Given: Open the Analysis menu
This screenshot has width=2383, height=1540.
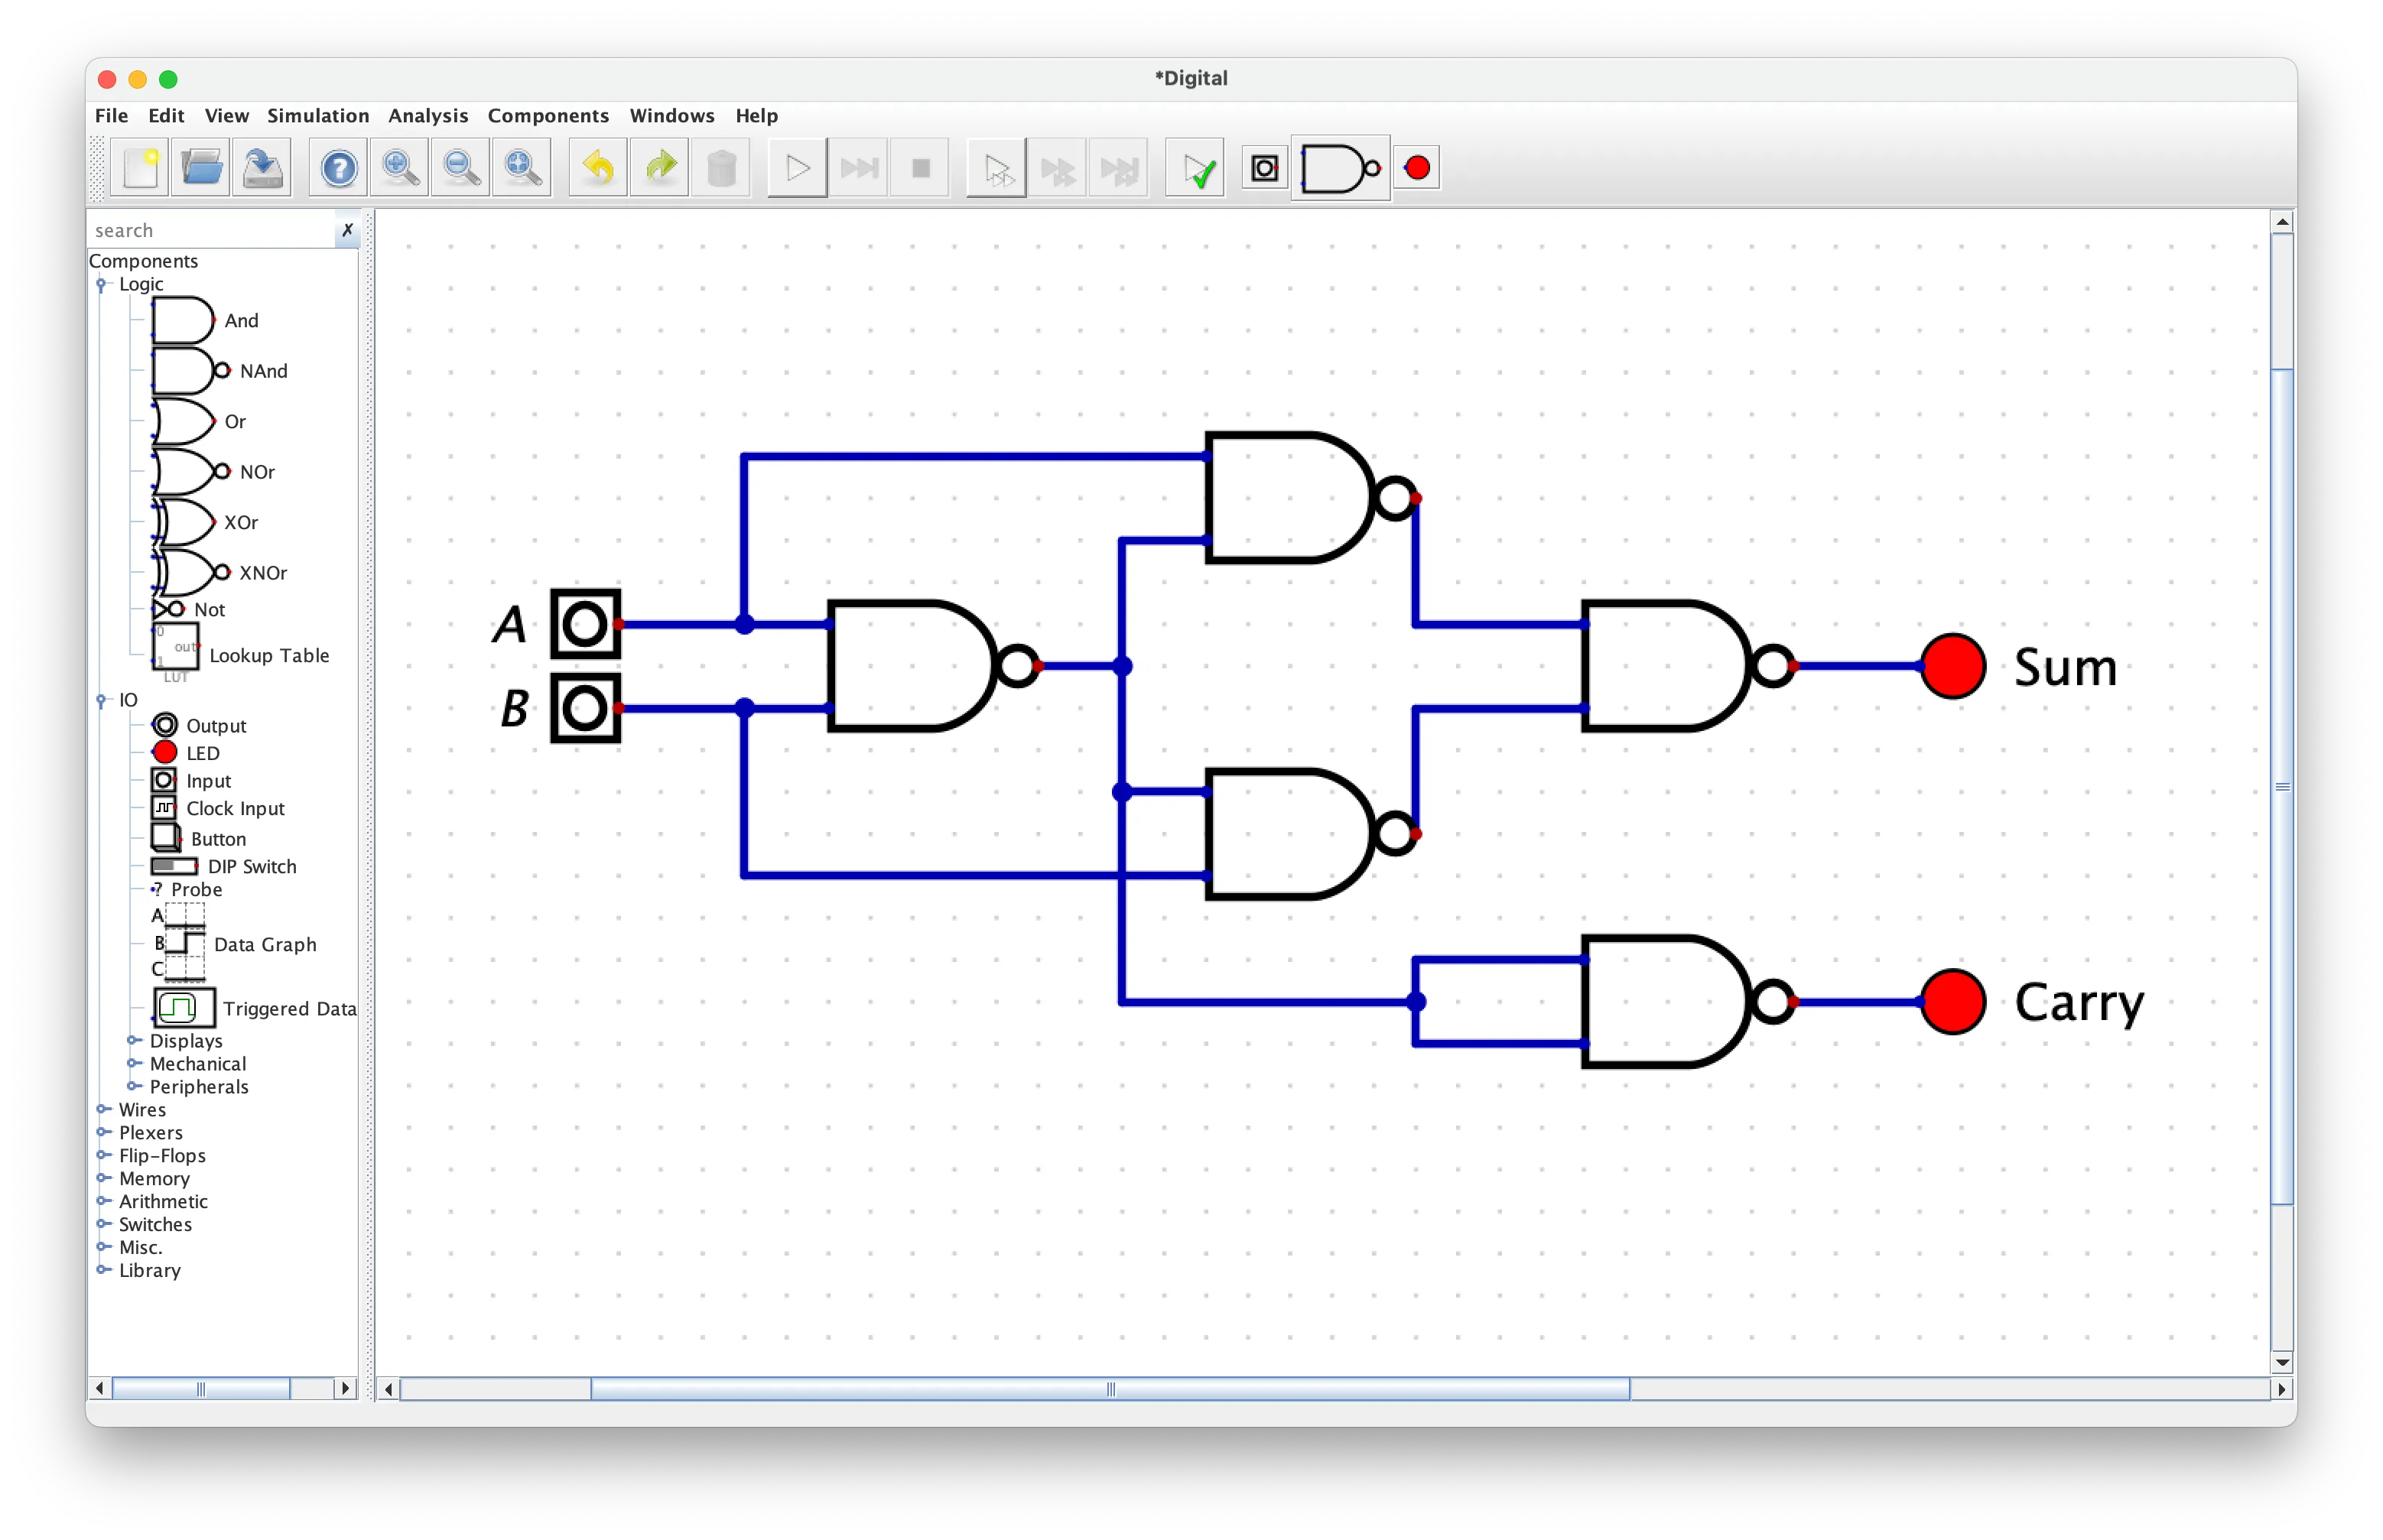Looking at the screenshot, I should (x=428, y=116).
